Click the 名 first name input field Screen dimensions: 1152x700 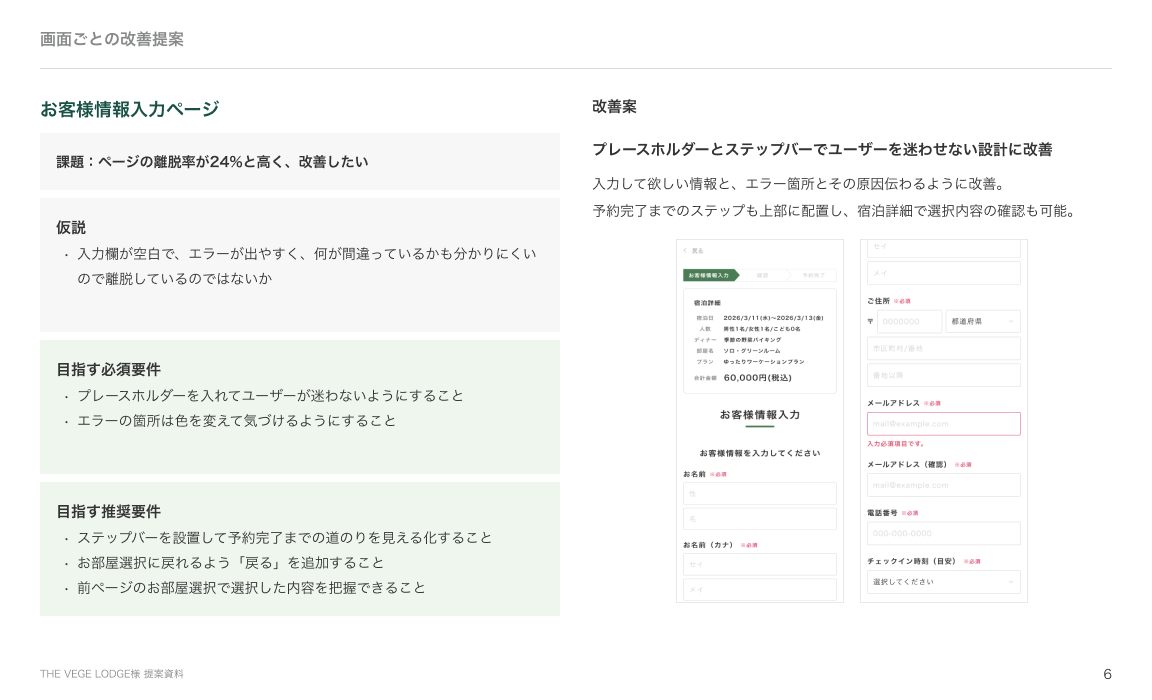coord(759,519)
